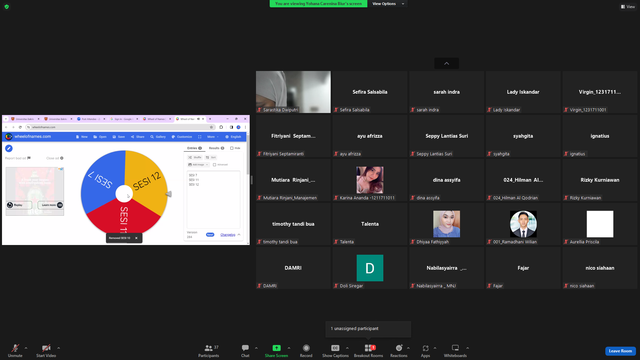The width and height of the screenshot is (640, 360).
Task: Click the green Share Screen icon
Action: pos(276,348)
